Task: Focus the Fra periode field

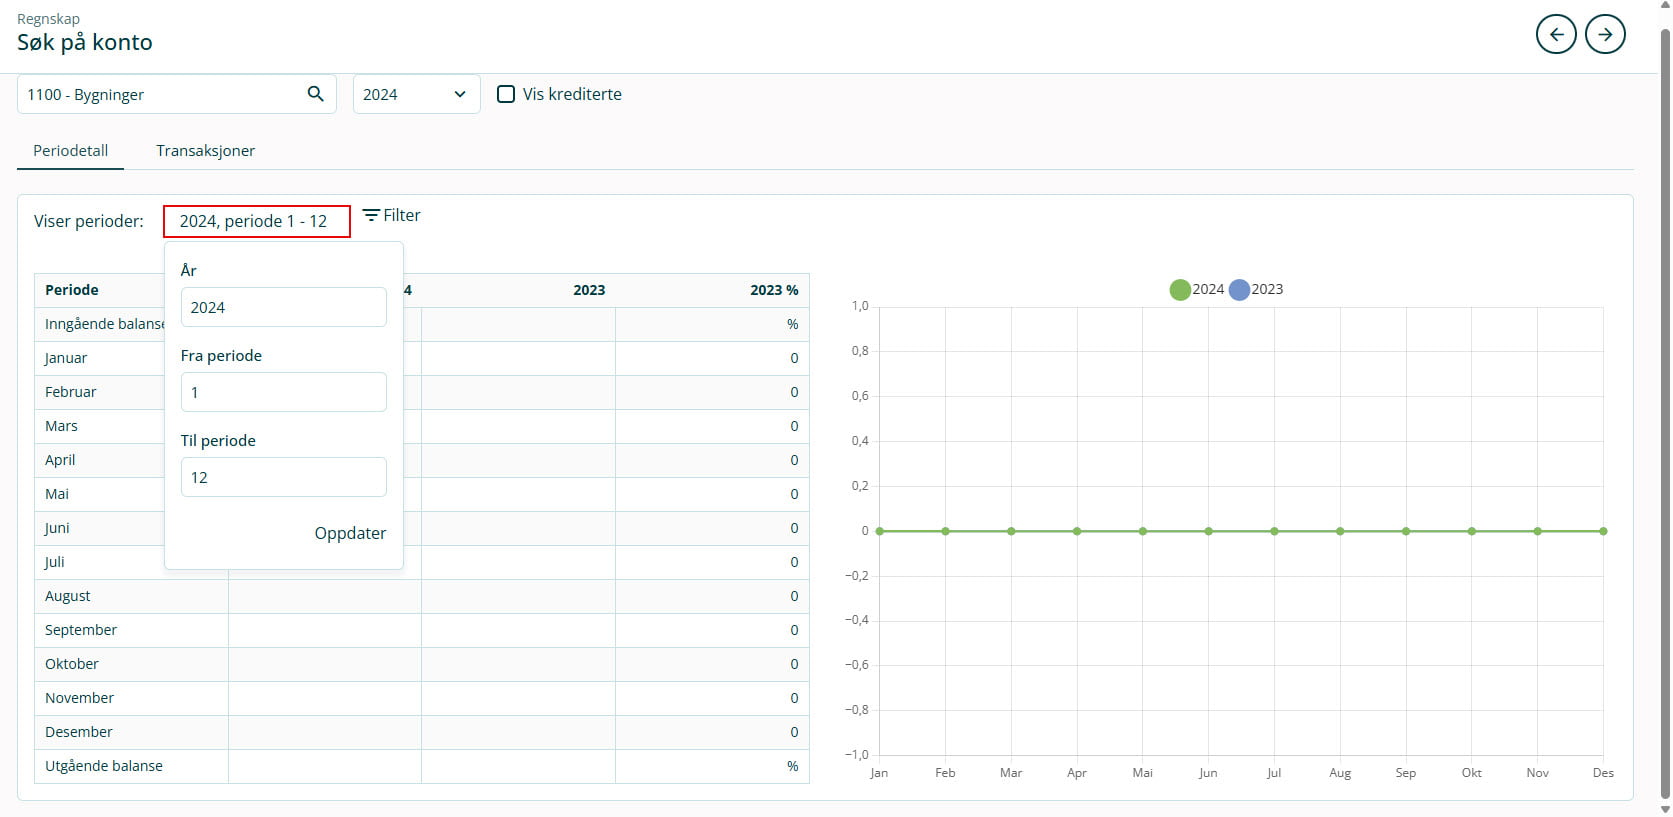Action: tap(283, 392)
